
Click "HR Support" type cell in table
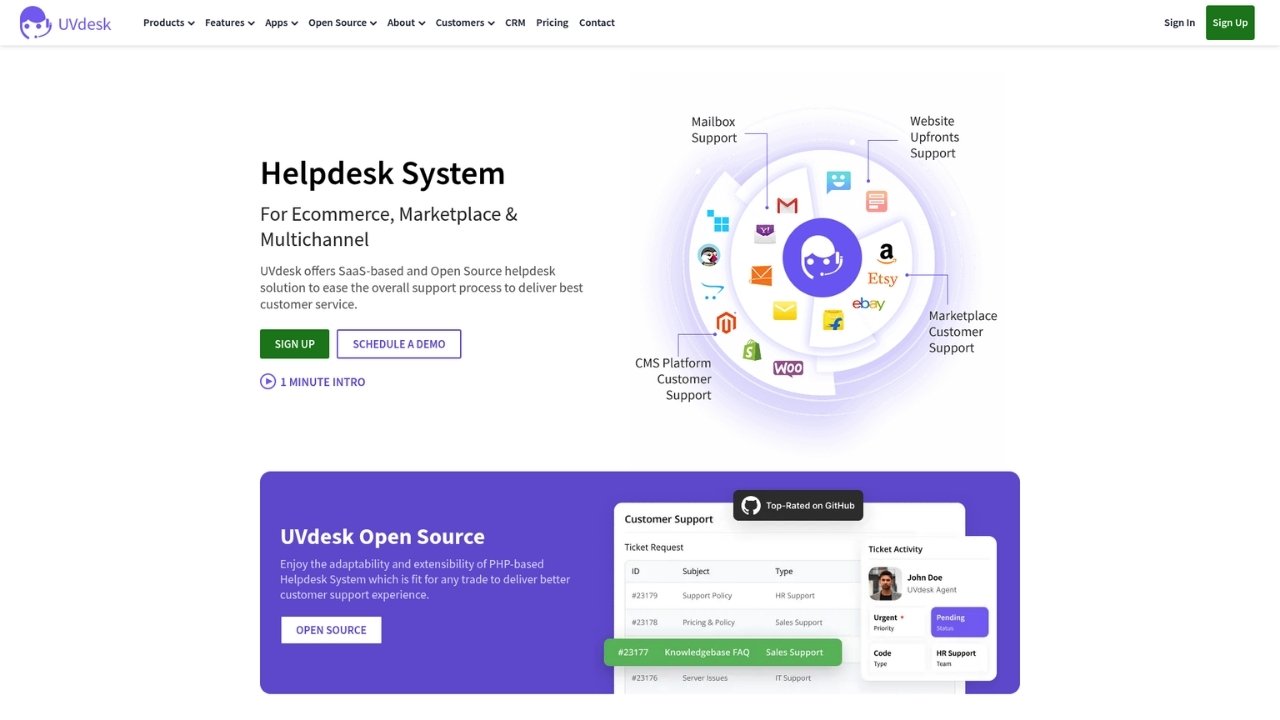click(795, 595)
